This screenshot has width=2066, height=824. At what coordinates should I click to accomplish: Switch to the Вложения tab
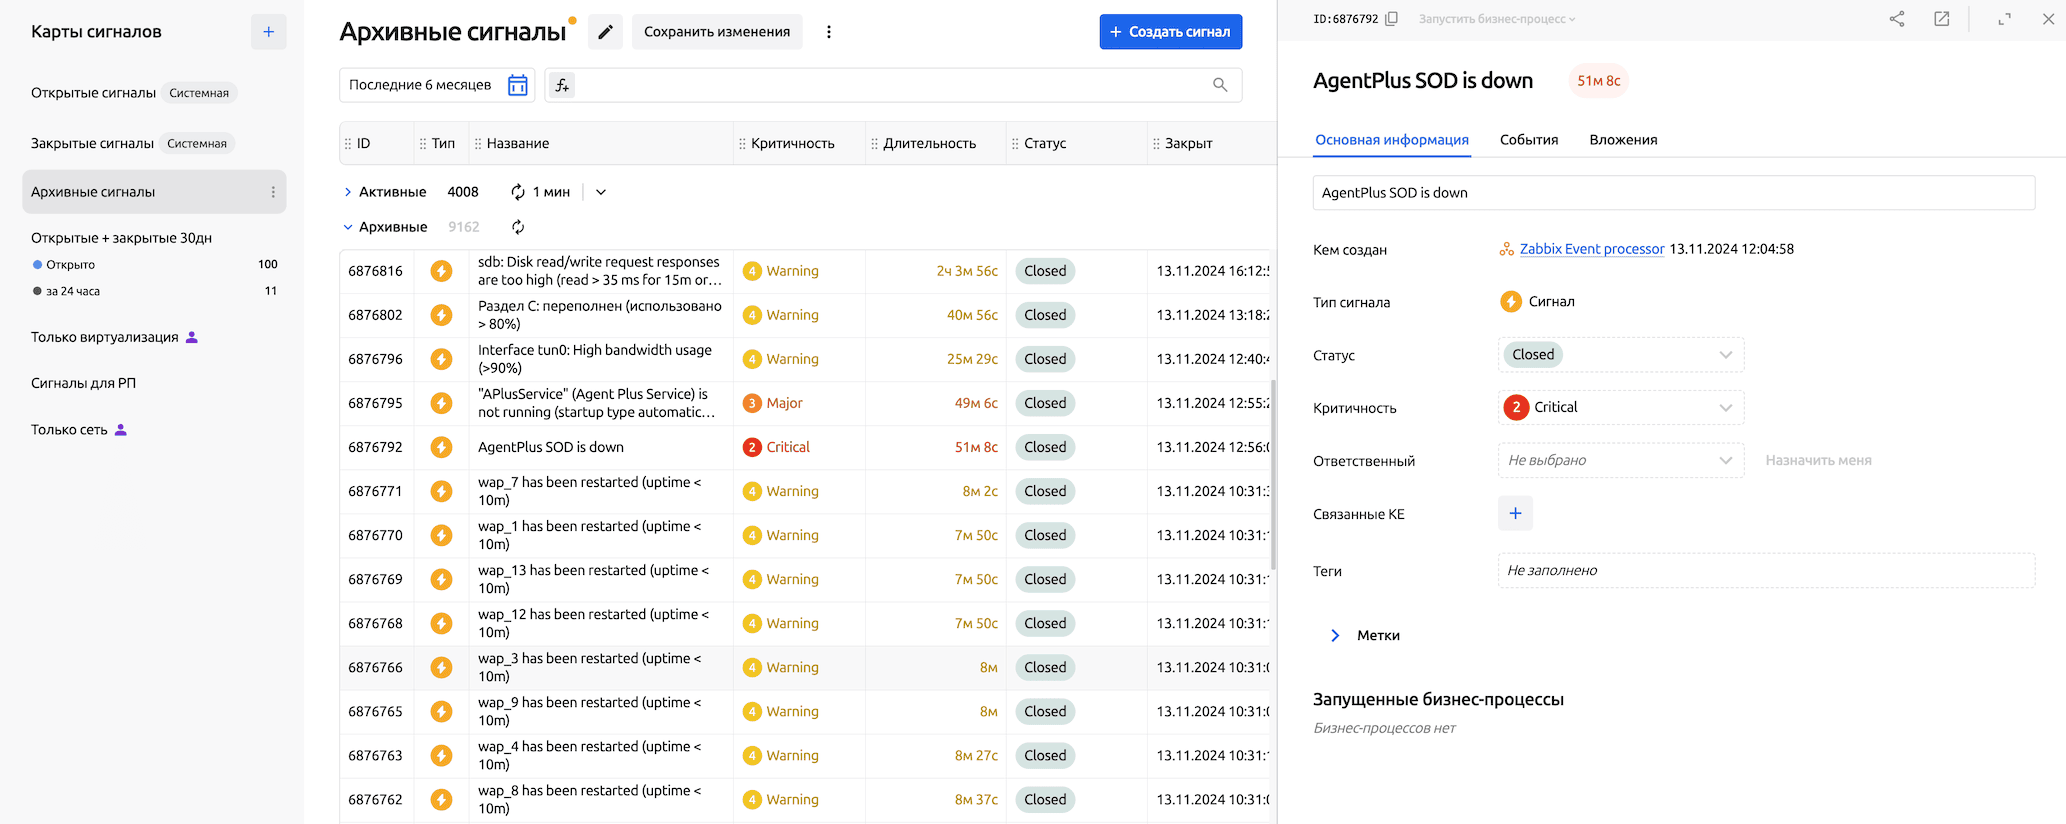pos(1622,140)
